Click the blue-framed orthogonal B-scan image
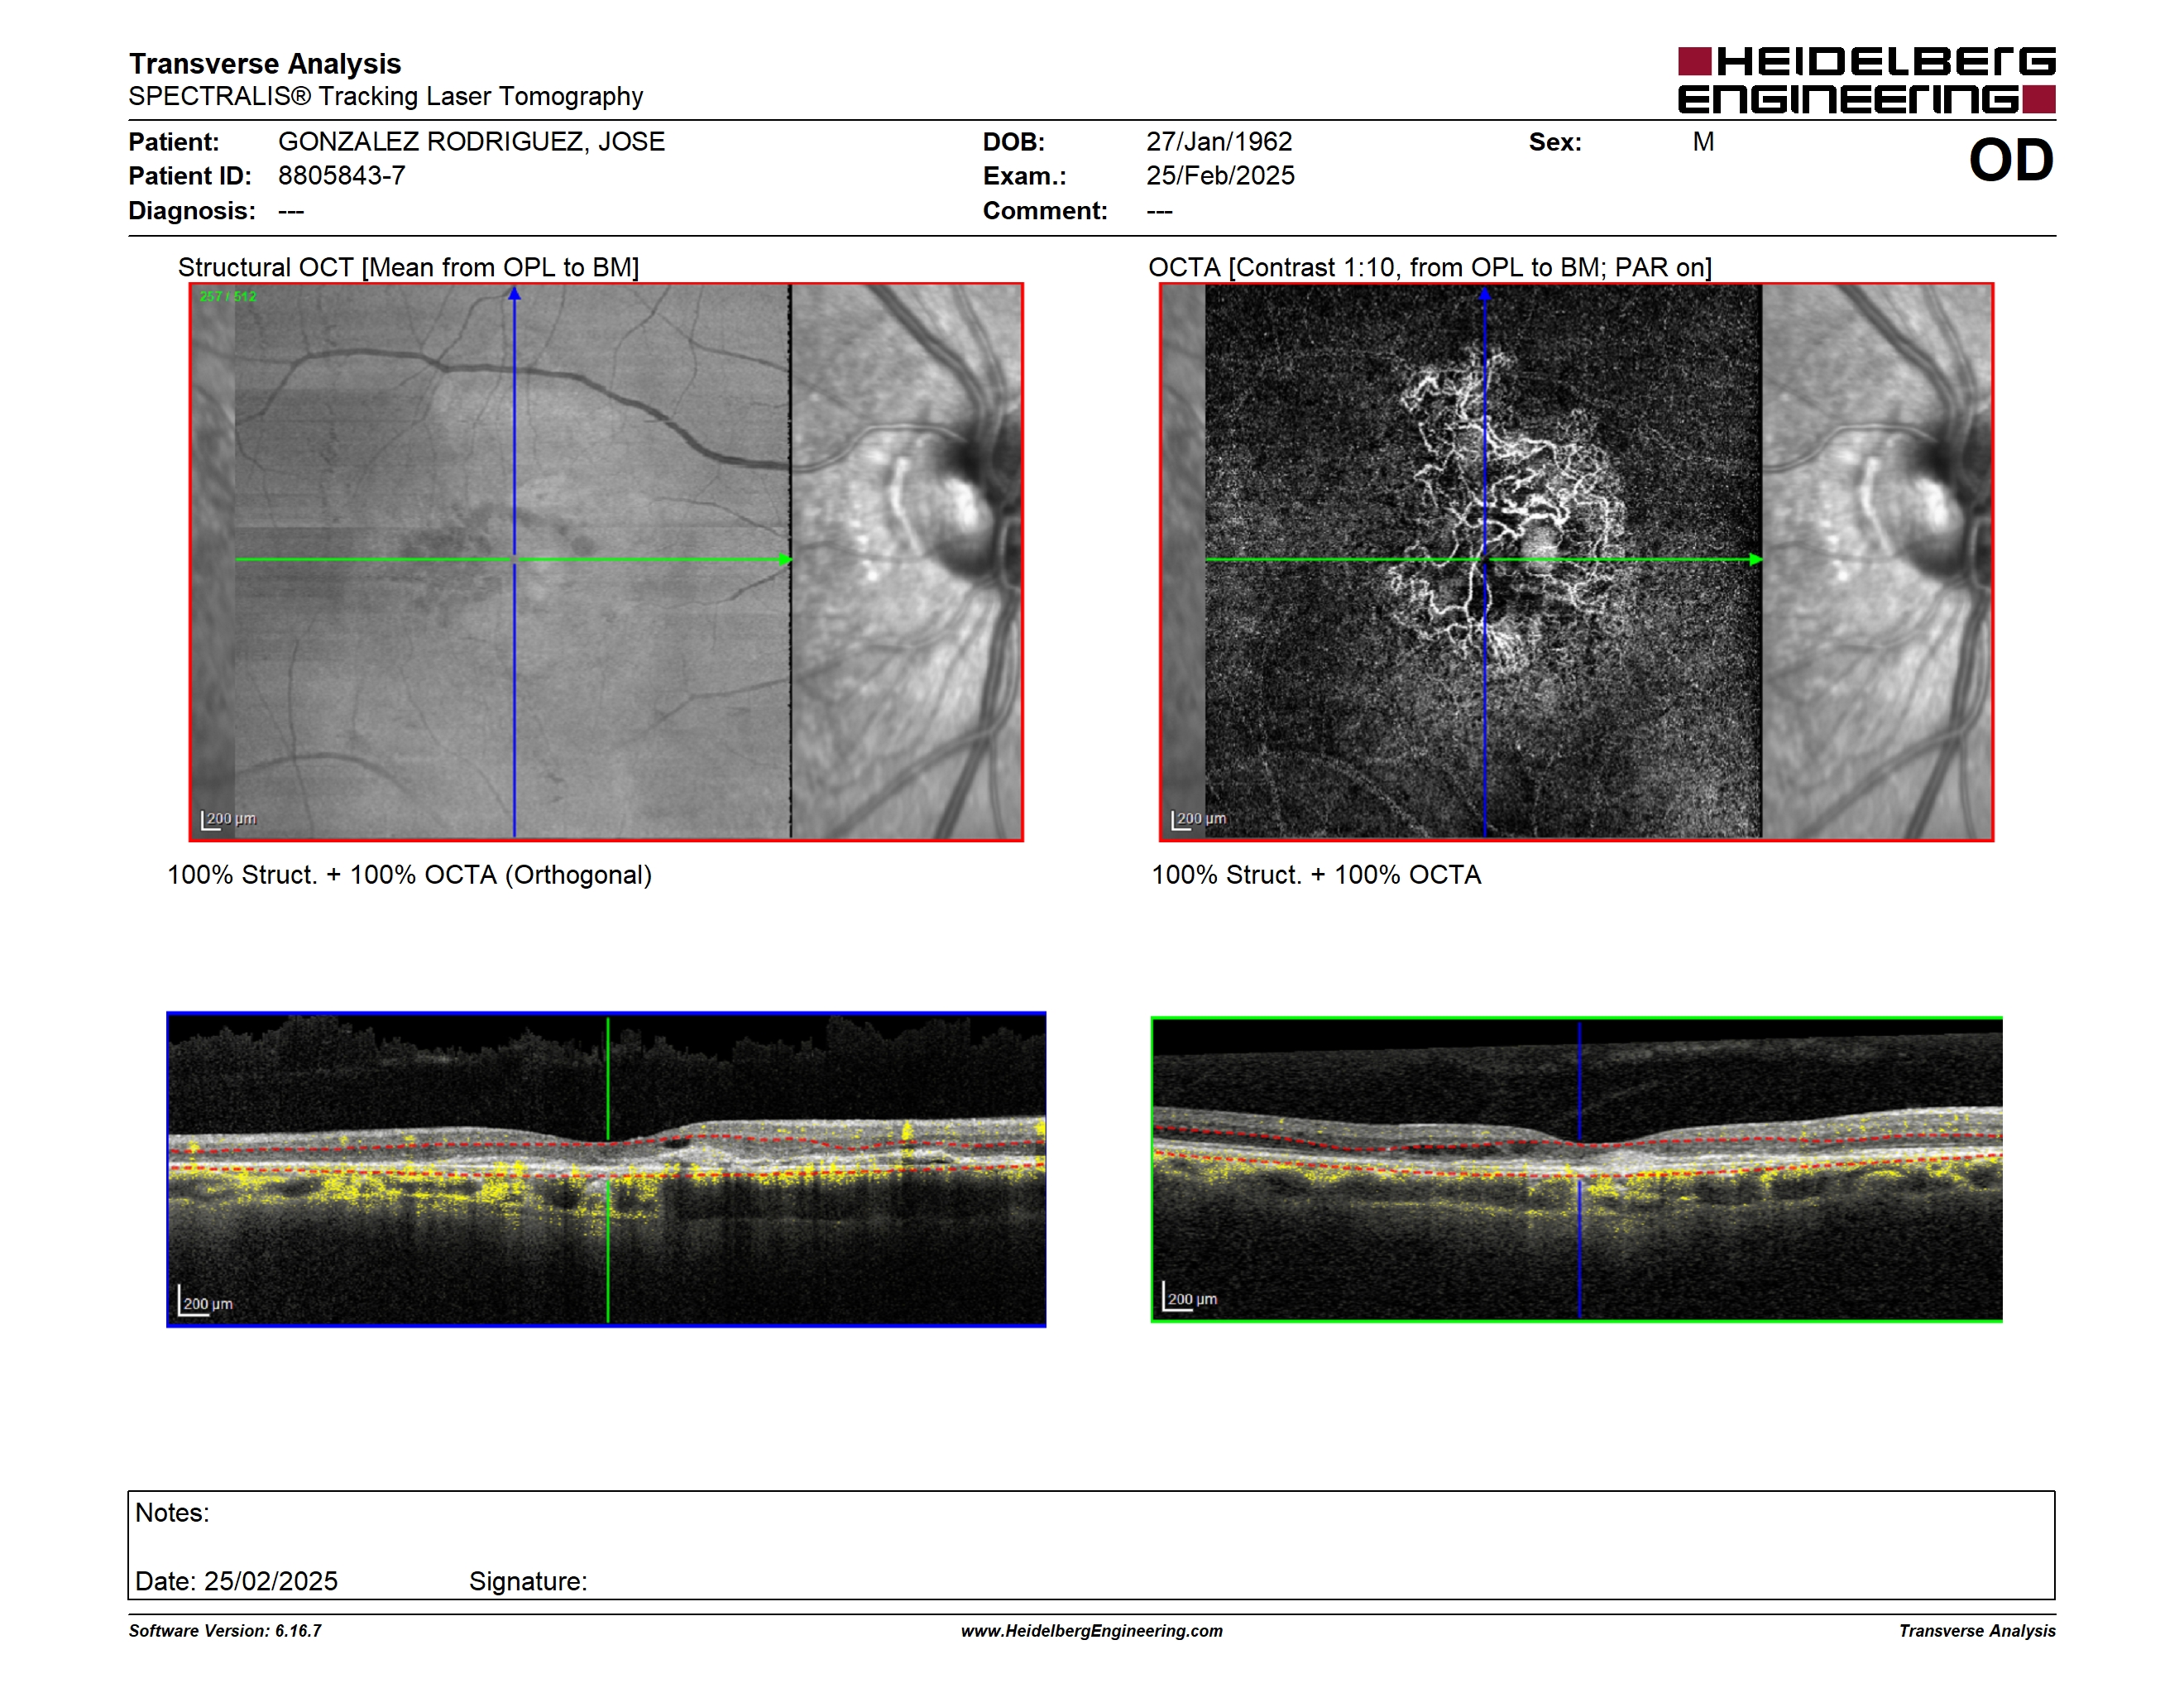 (606, 1169)
